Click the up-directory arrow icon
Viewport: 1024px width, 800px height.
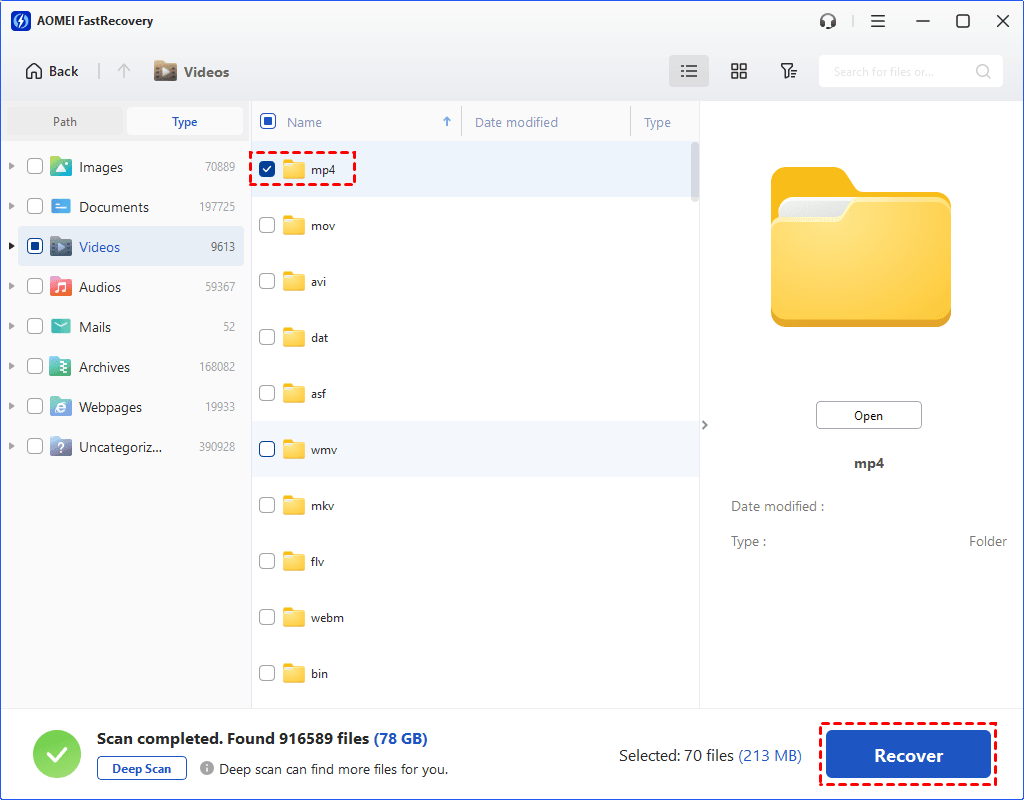tap(124, 71)
